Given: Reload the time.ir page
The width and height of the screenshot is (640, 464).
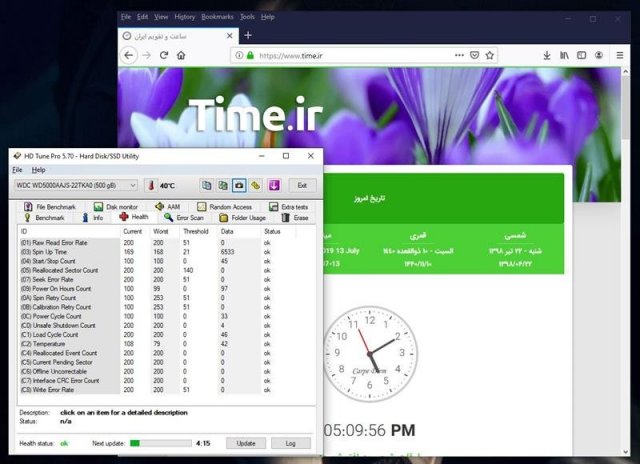Looking at the screenshot, I should (164, 55).
